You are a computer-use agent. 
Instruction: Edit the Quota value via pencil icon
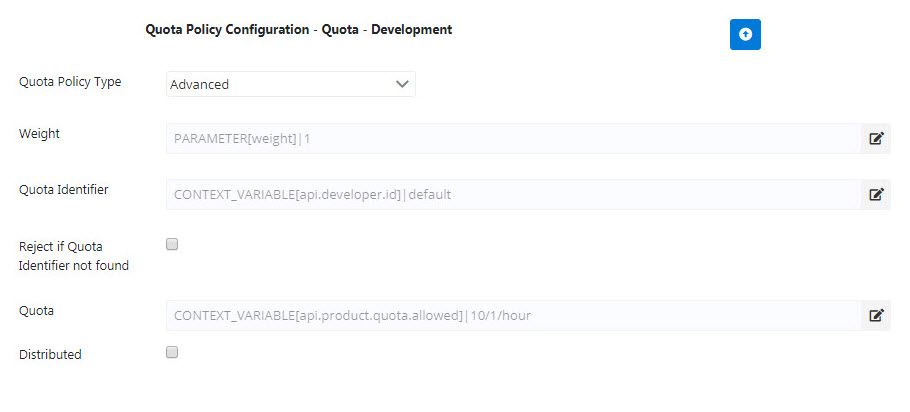click(876, 315)
